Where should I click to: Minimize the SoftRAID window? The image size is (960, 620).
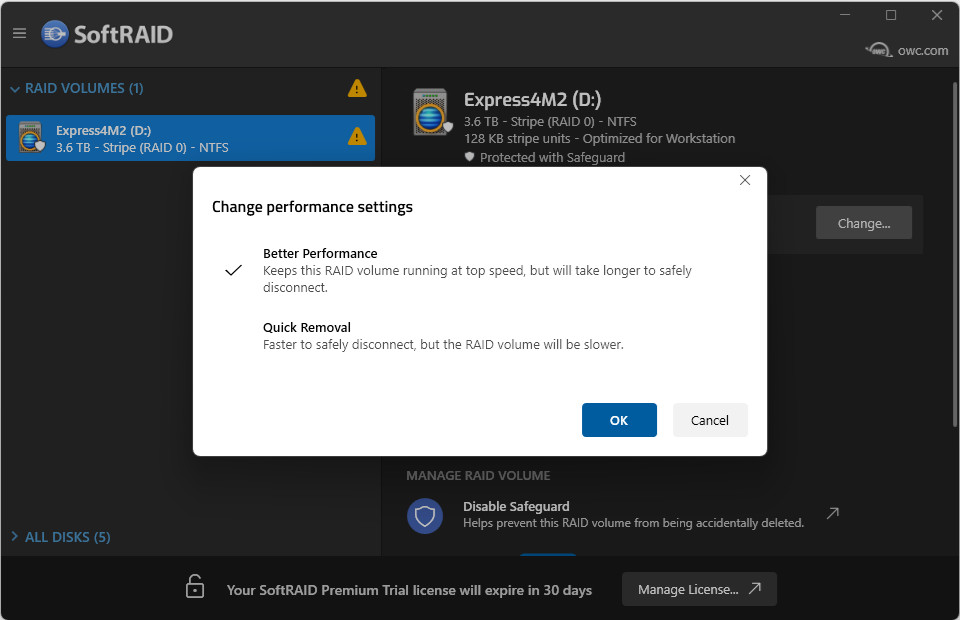tap(845, 15)
